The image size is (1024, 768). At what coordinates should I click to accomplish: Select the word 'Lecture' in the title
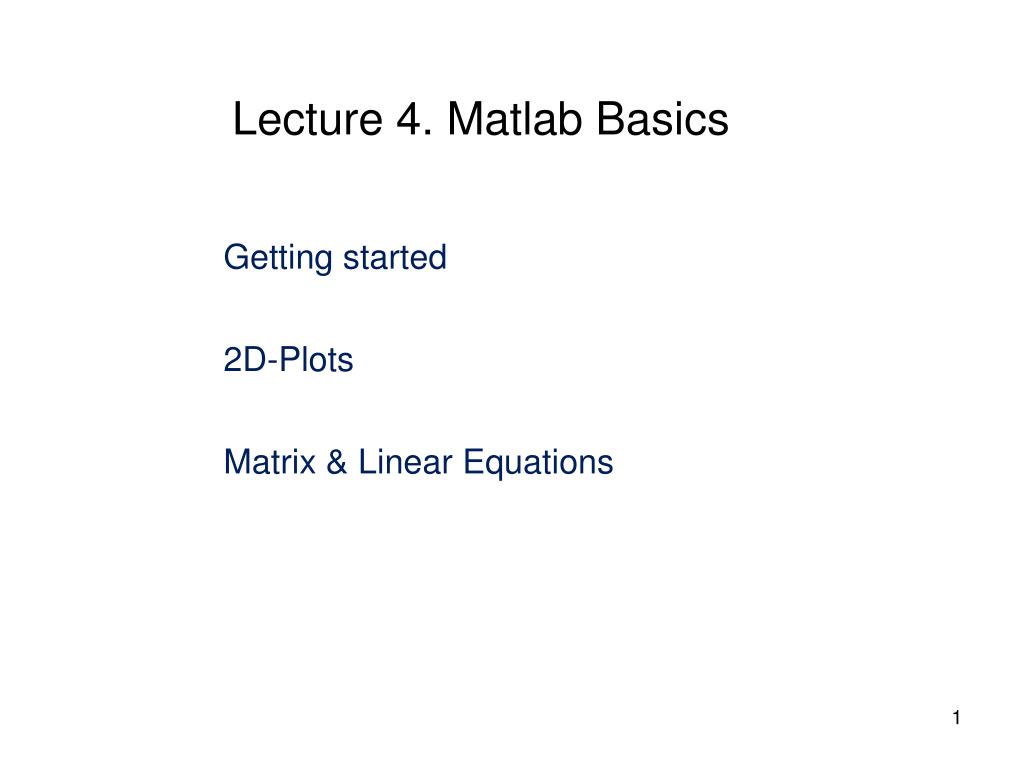pos(308,120)
